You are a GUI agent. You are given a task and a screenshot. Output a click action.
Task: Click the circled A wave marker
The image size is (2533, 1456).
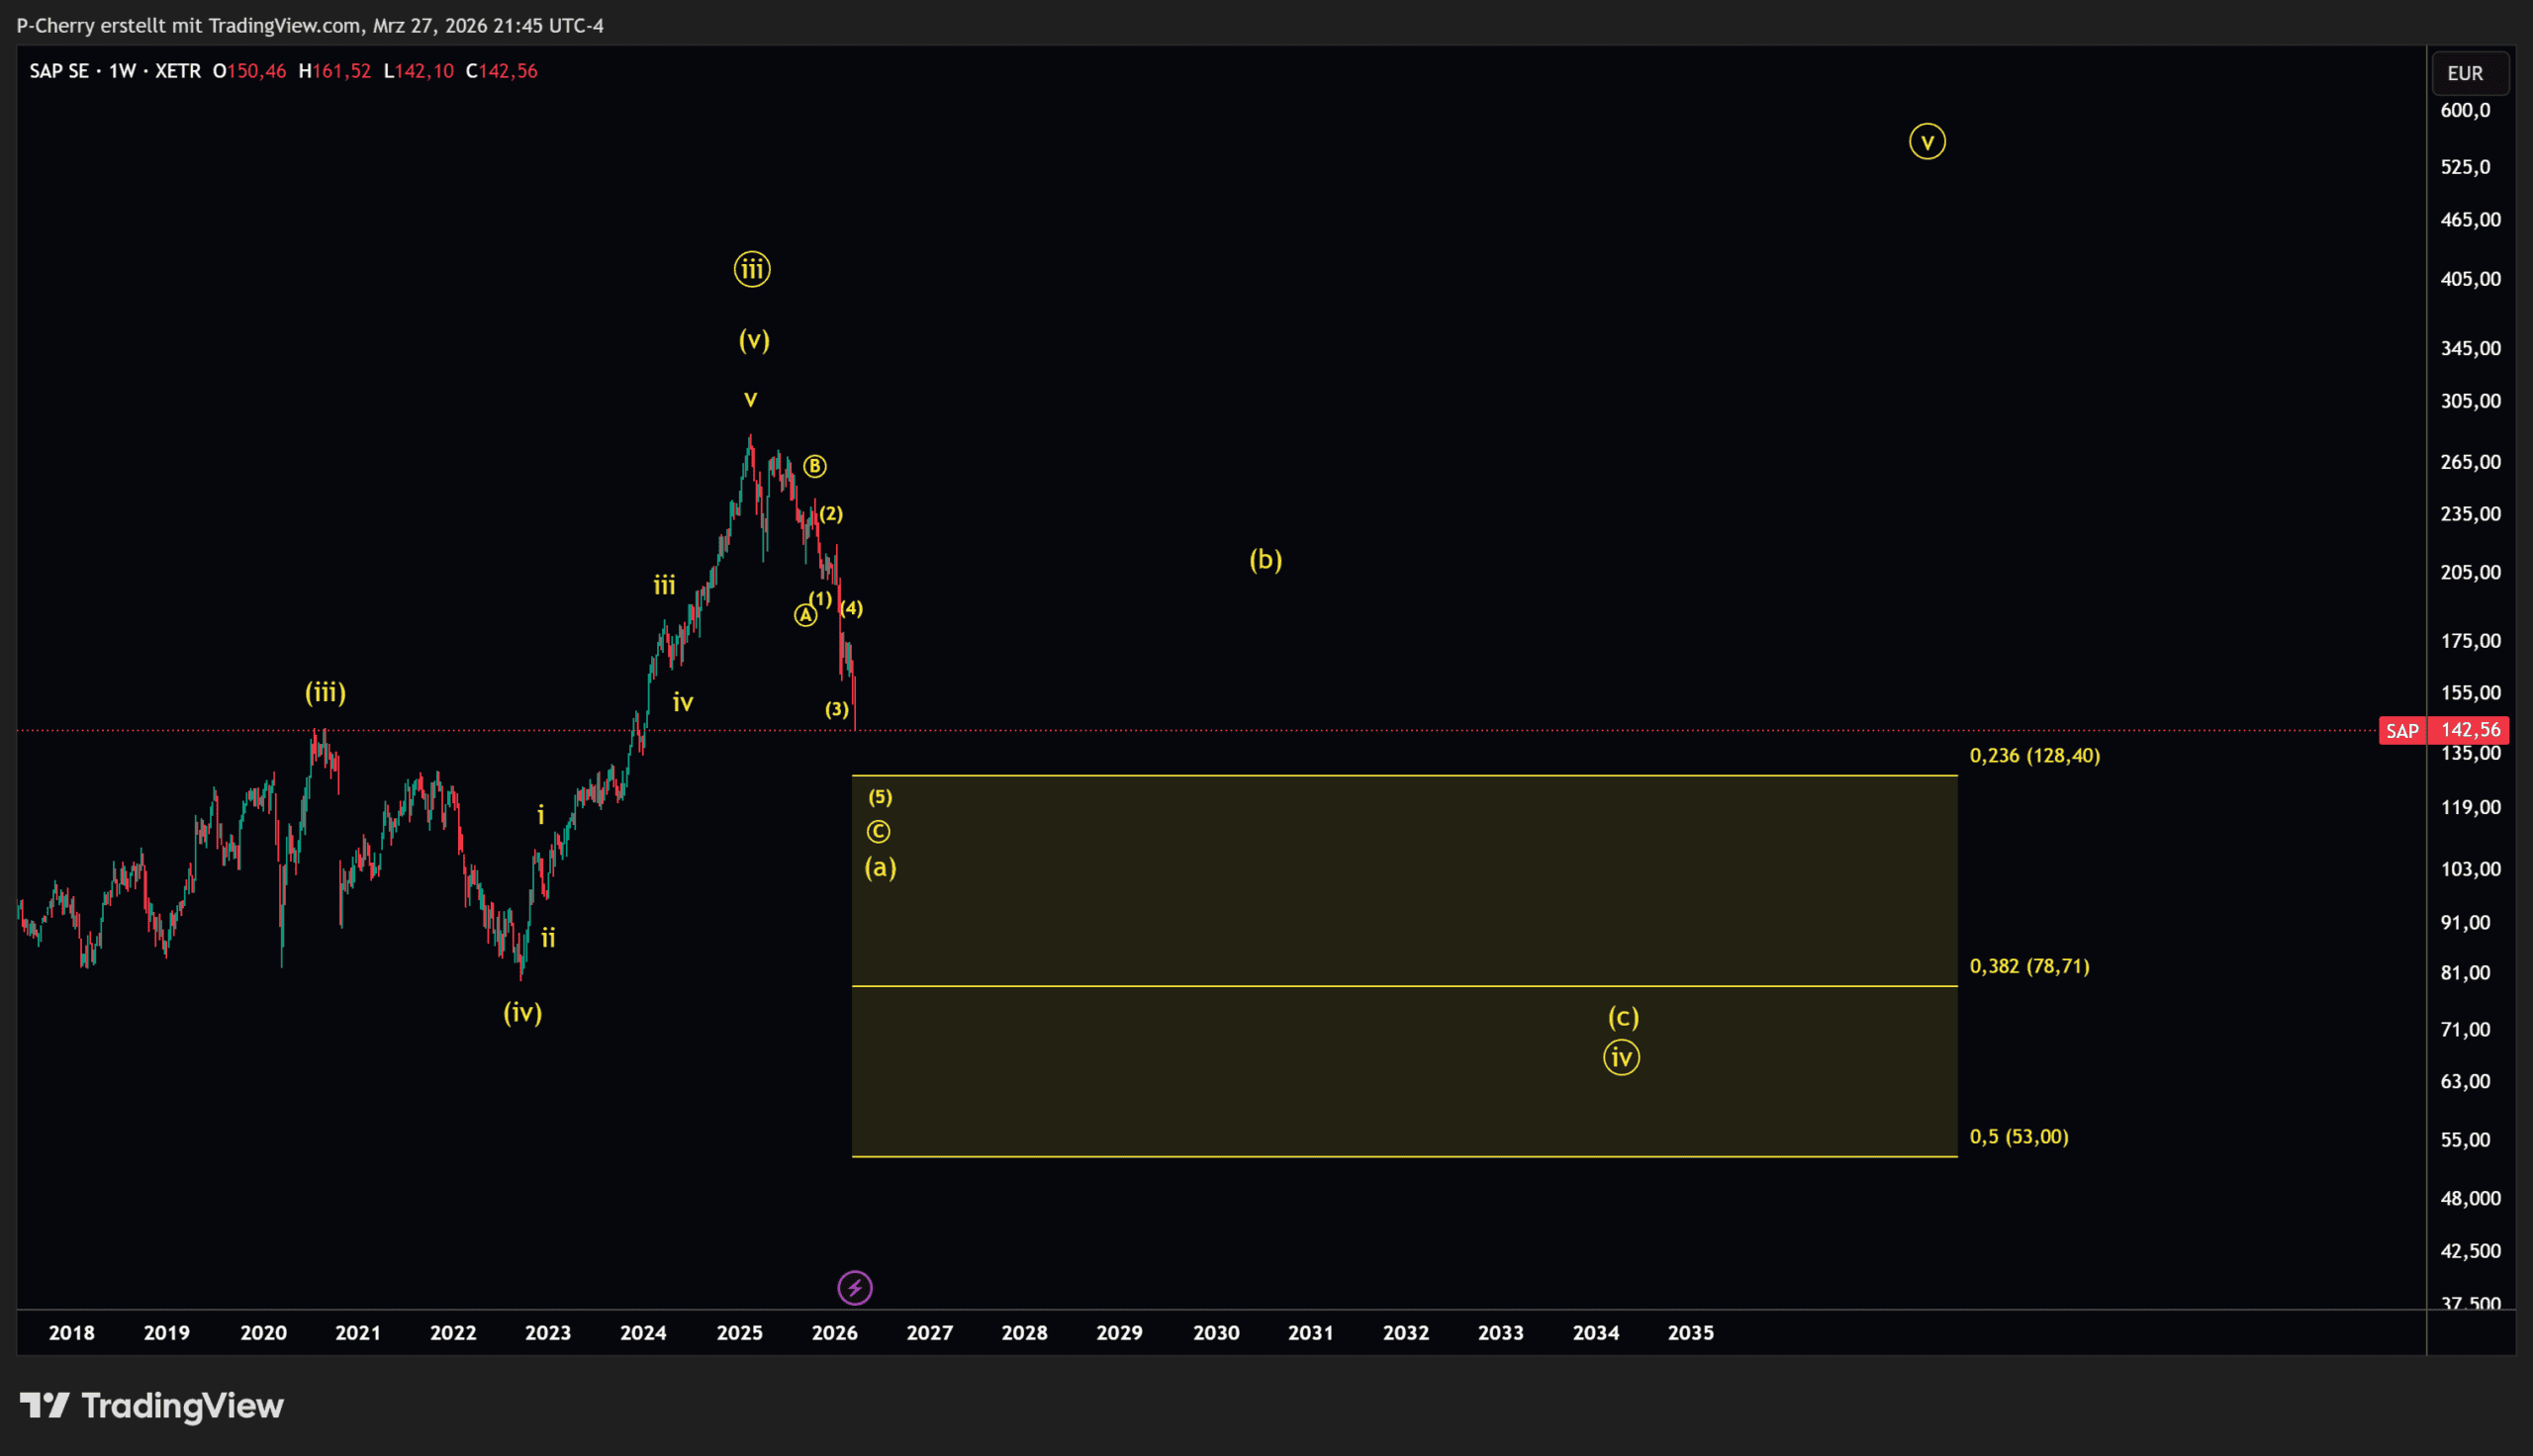[x=805, y=615]
